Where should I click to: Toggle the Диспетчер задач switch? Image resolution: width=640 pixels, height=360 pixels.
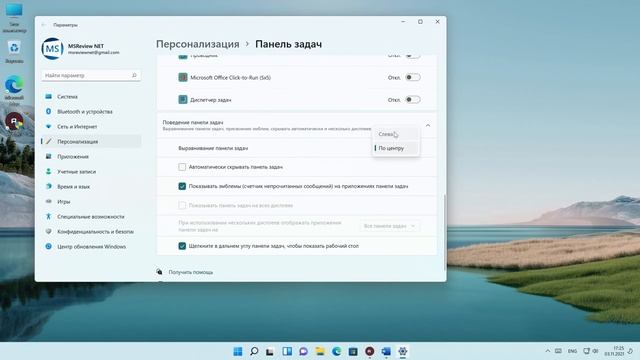coord(413,99)
